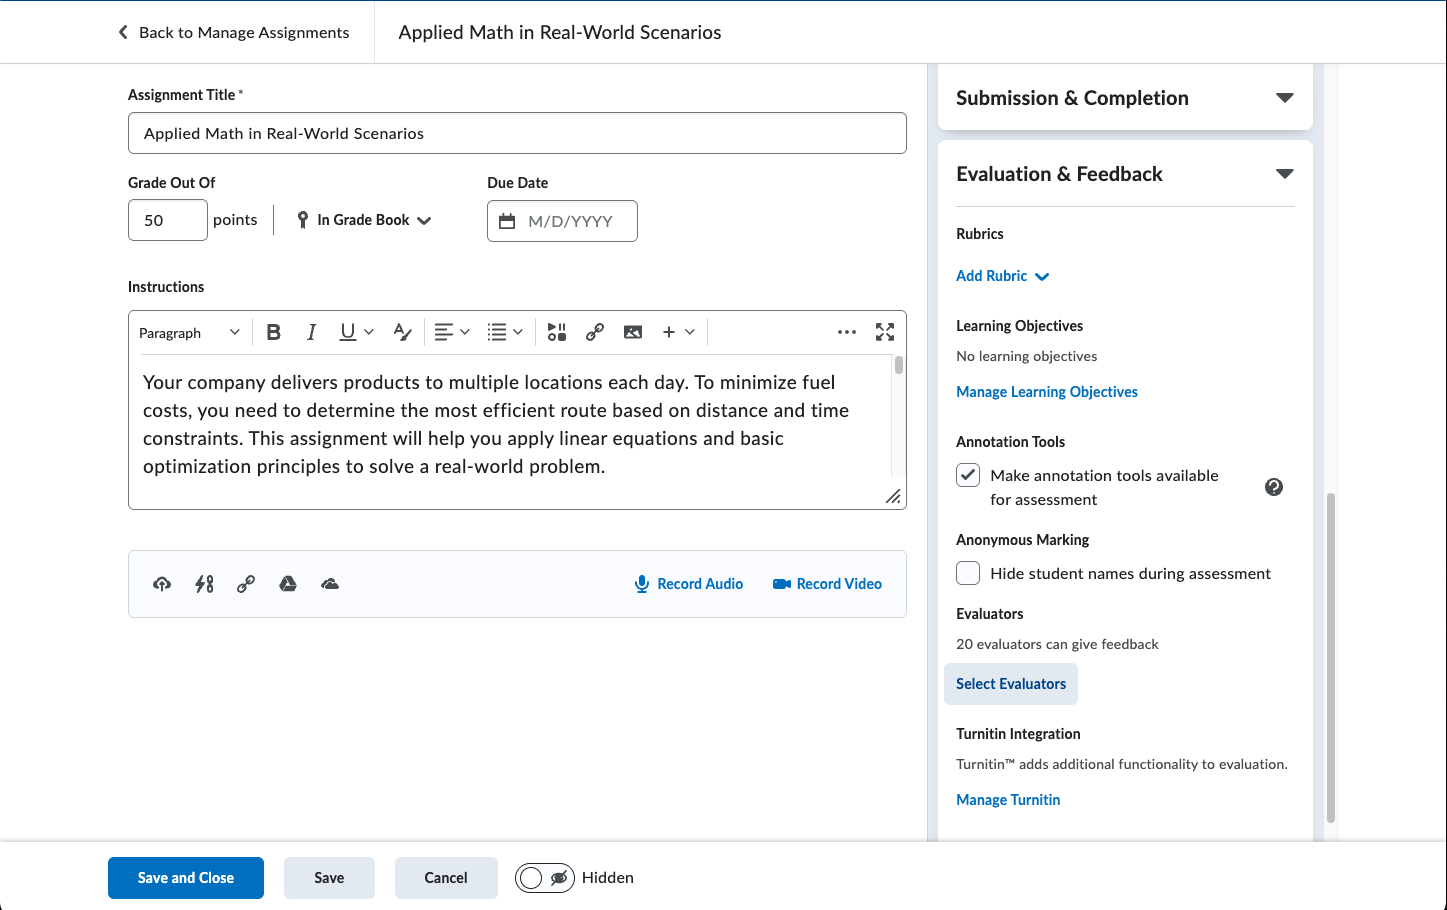Viewport: 1447px width, 910px height.
Task: Click the Insert Stuff icon in the toolbar
Action: coord(557,332)
